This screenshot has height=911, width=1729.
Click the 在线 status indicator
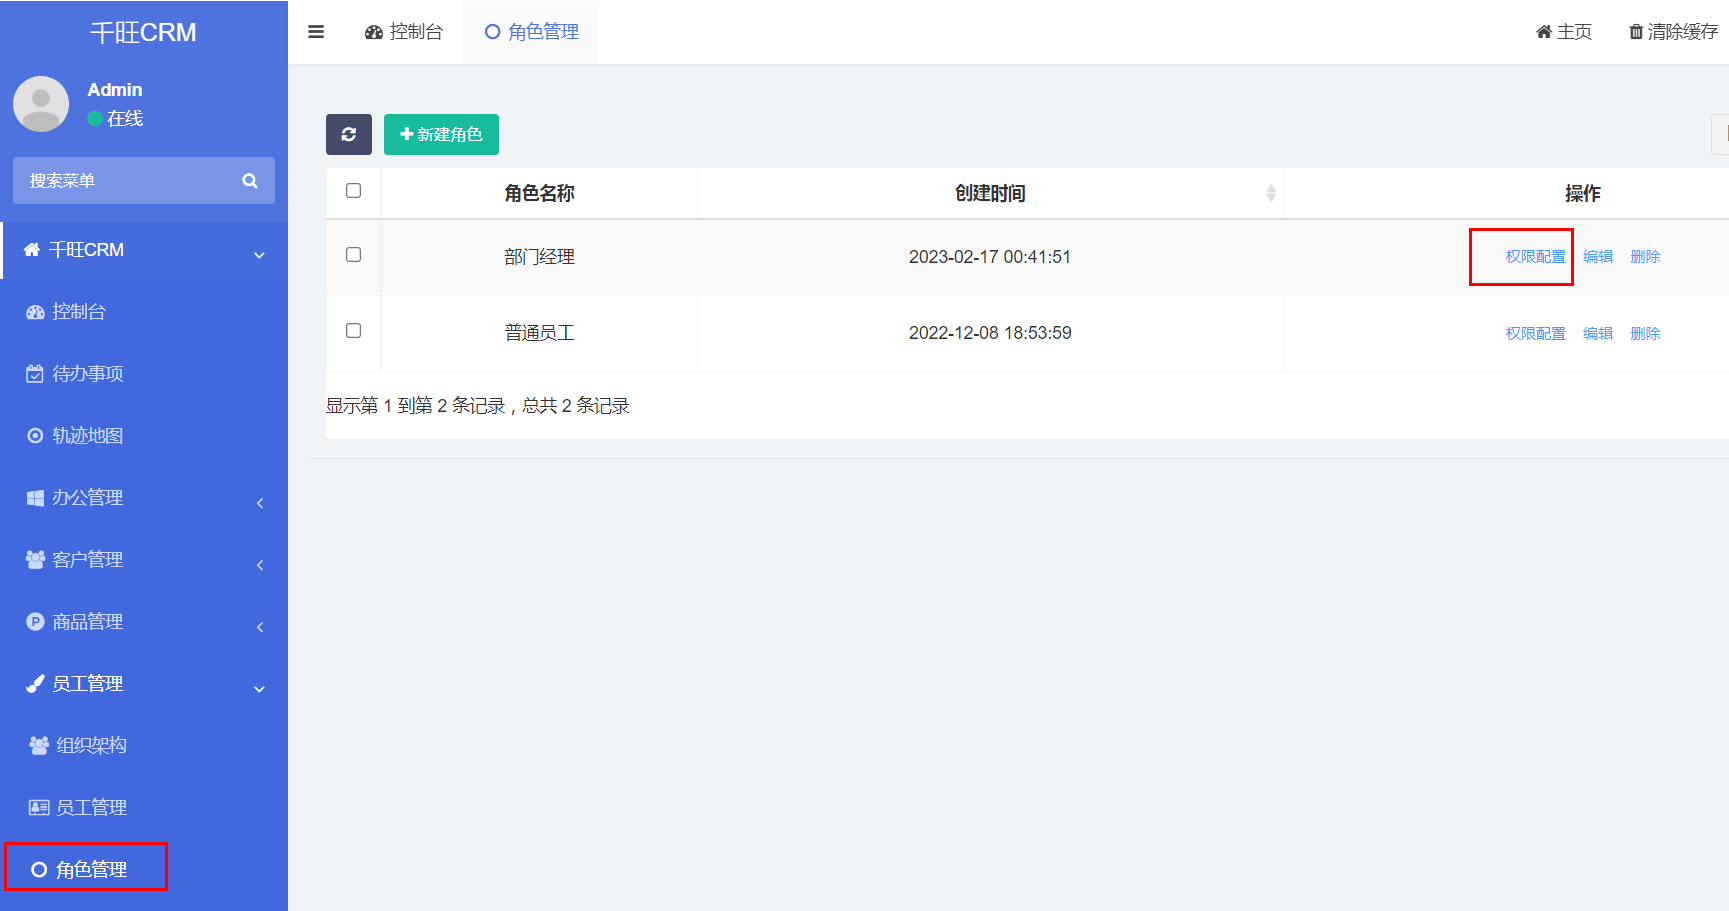pos(115,118)
